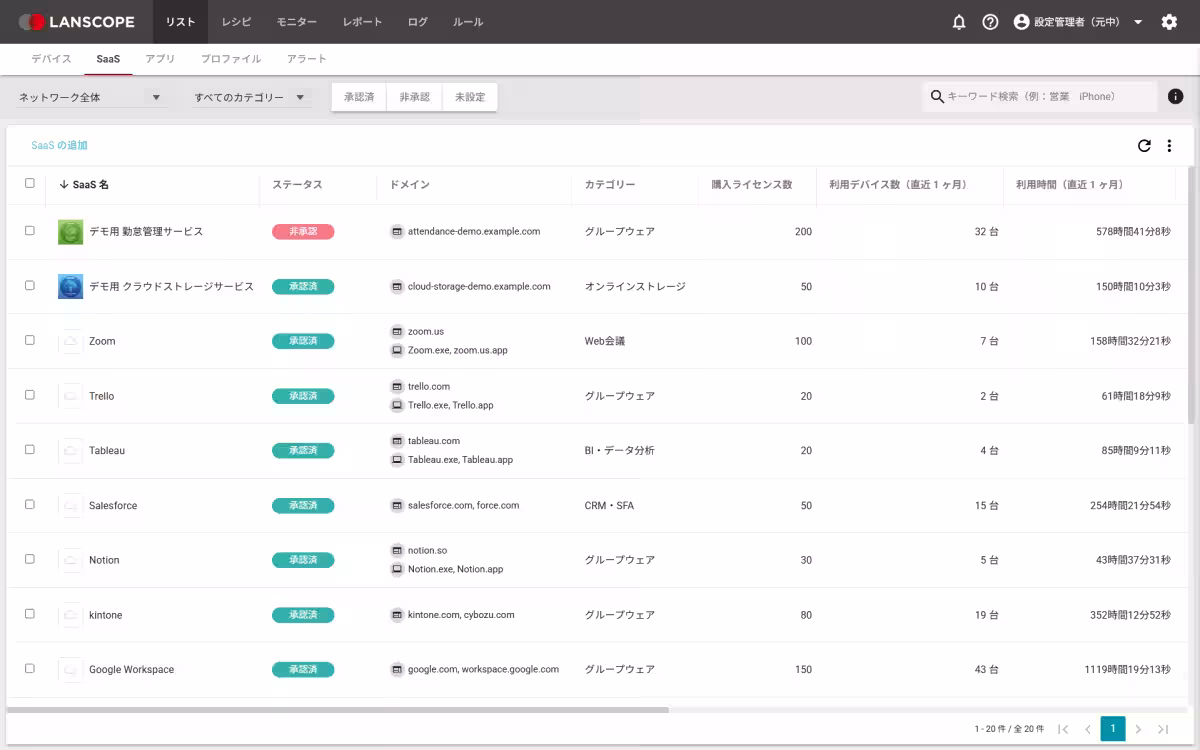Filter by 非承認 status button

pyautogui.click(x=414, y=97)
